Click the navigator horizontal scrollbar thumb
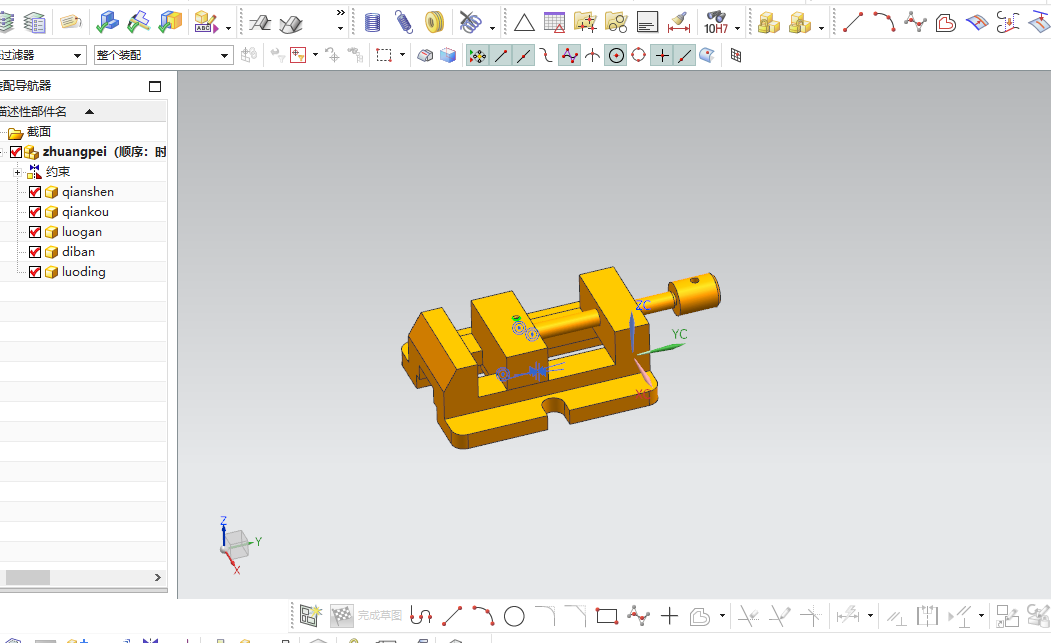 (x=27, y=577)
